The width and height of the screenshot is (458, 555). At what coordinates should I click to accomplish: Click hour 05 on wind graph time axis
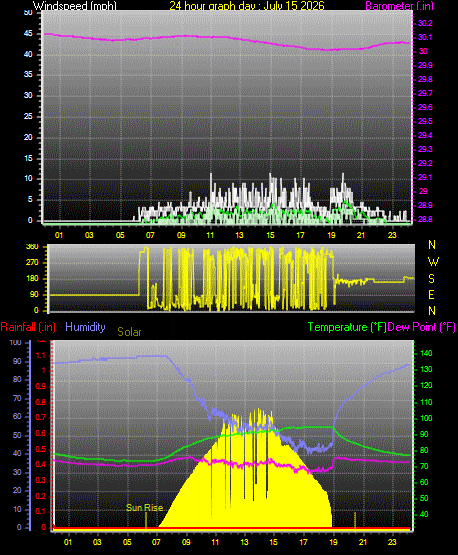tap(120, 235)
